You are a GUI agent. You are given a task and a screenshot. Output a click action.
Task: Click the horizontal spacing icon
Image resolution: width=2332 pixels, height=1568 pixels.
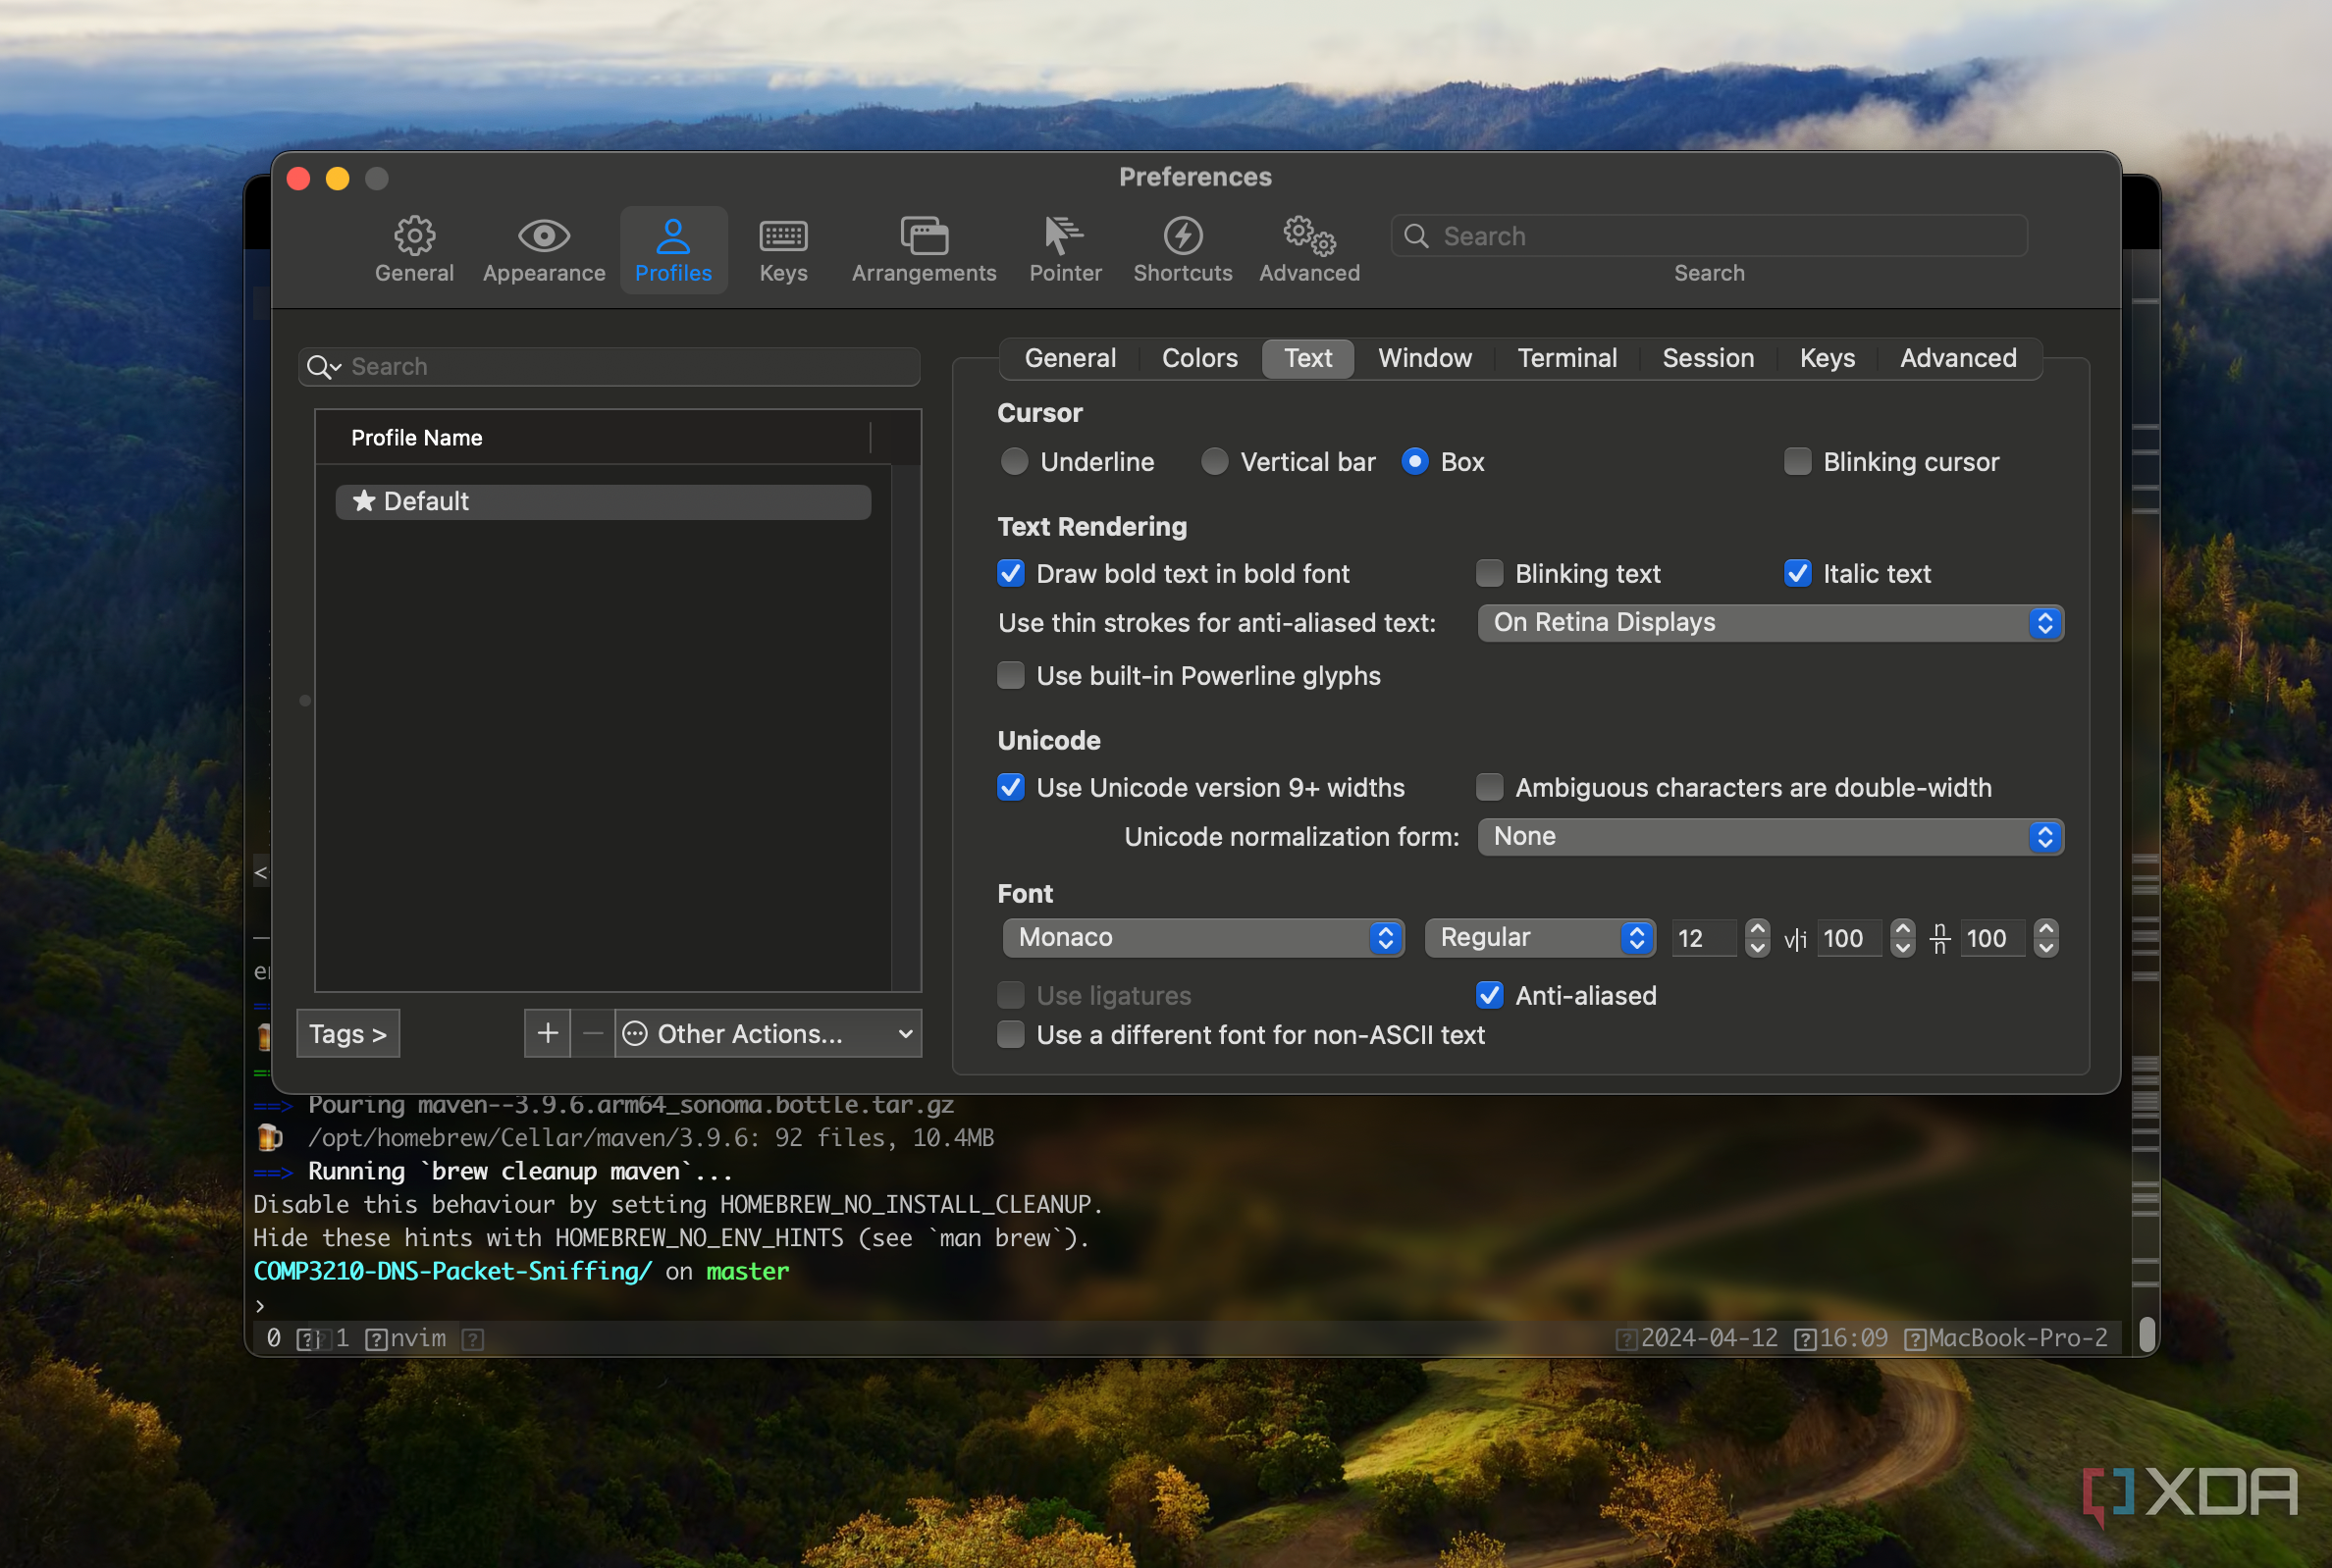tap(1795, 939)
